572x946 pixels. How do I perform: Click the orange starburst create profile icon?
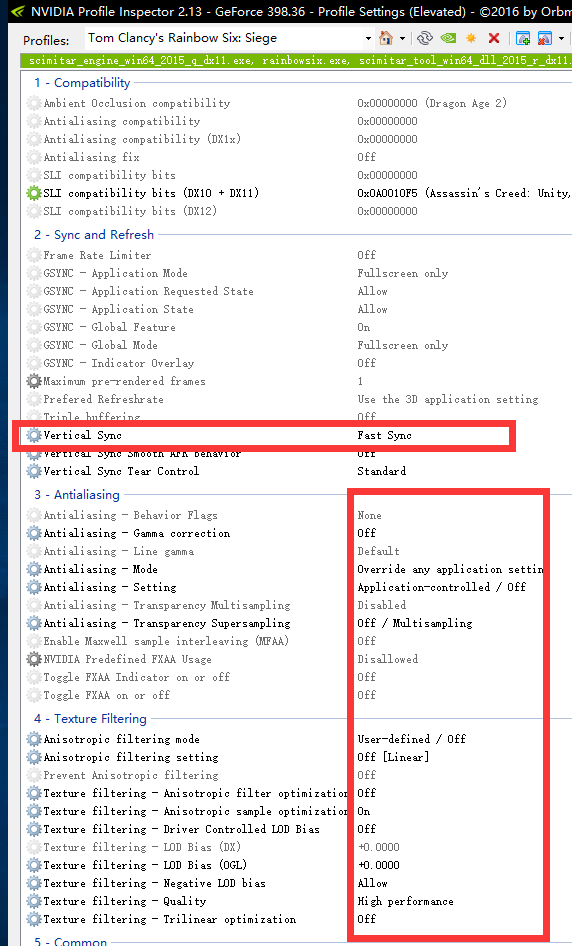471,39
